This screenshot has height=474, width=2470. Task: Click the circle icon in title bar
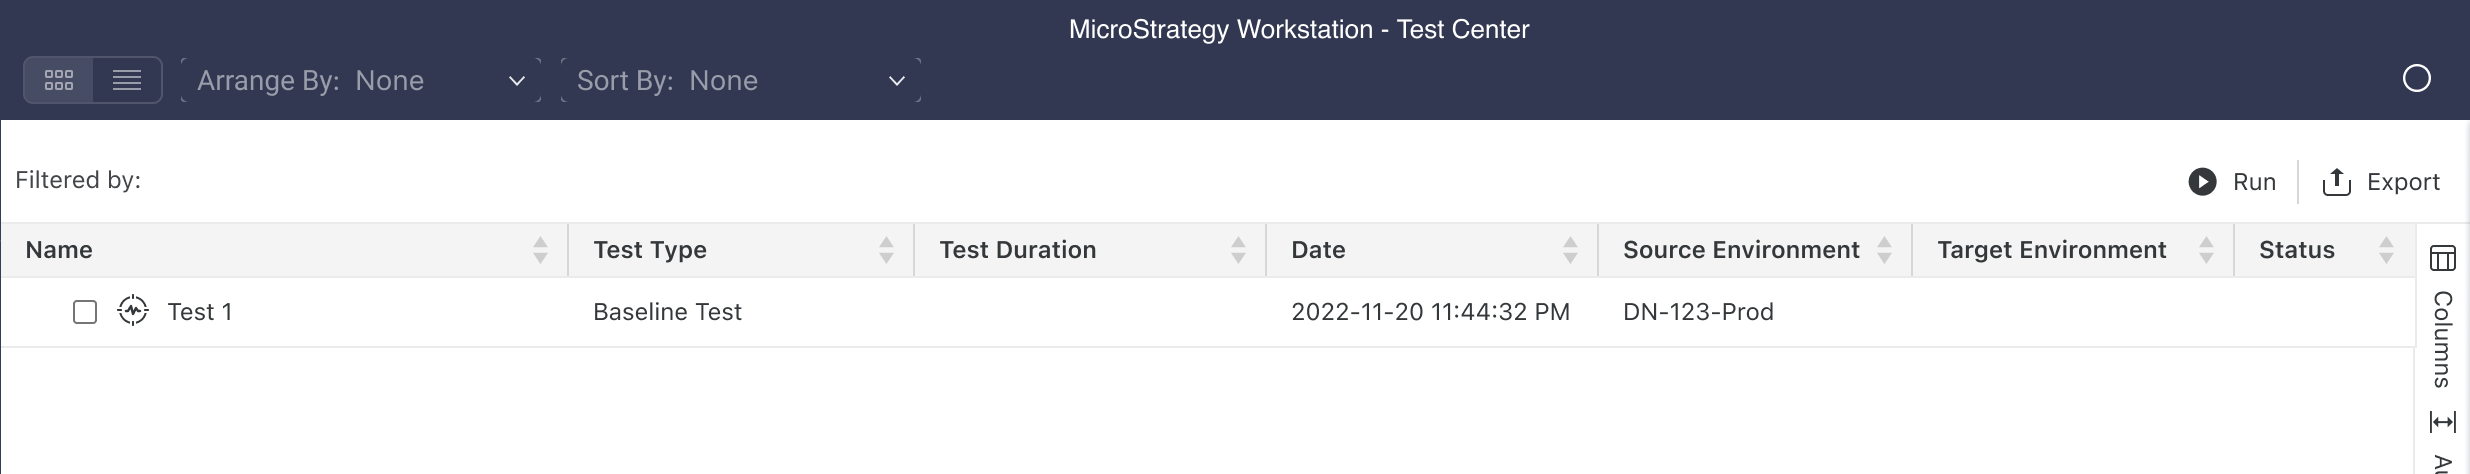pos(2416,78)
